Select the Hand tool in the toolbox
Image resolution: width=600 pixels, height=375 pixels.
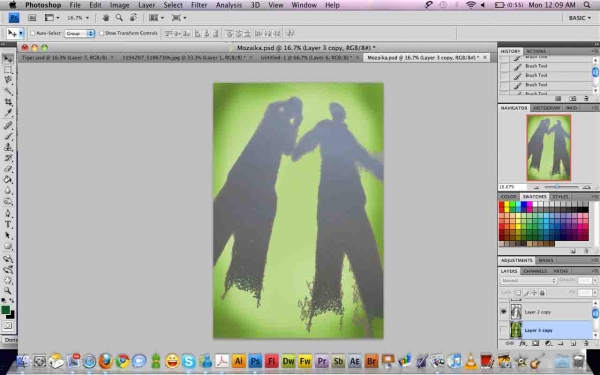click(x=8, y=280)
